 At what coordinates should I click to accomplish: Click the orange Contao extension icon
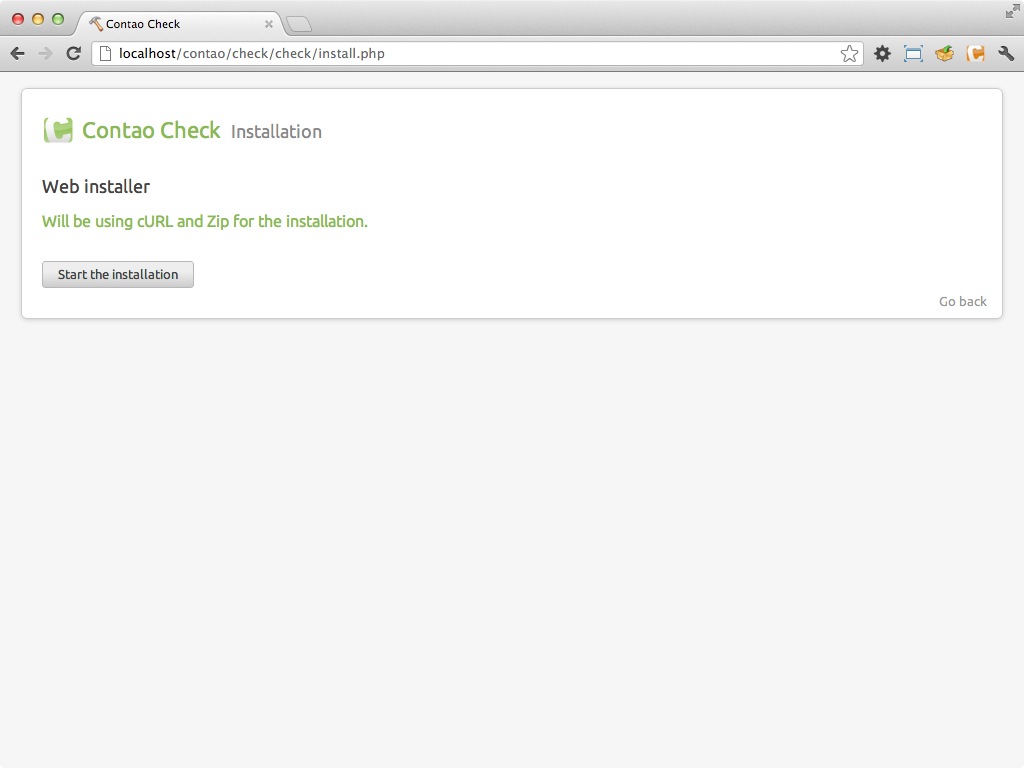[976, 54]
